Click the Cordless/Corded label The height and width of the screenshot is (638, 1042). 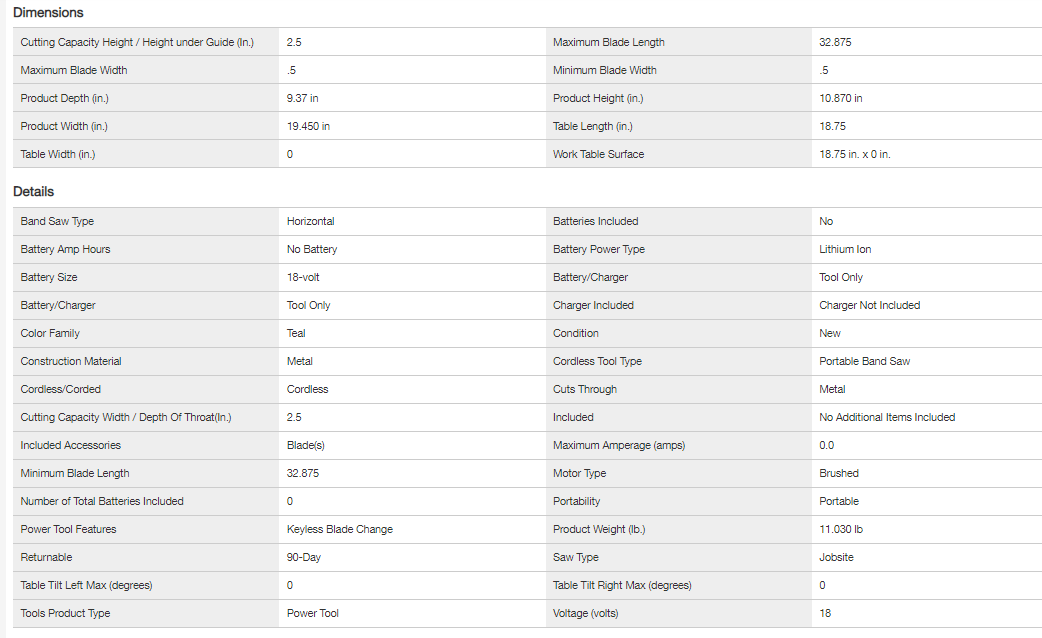click(60, 389)
